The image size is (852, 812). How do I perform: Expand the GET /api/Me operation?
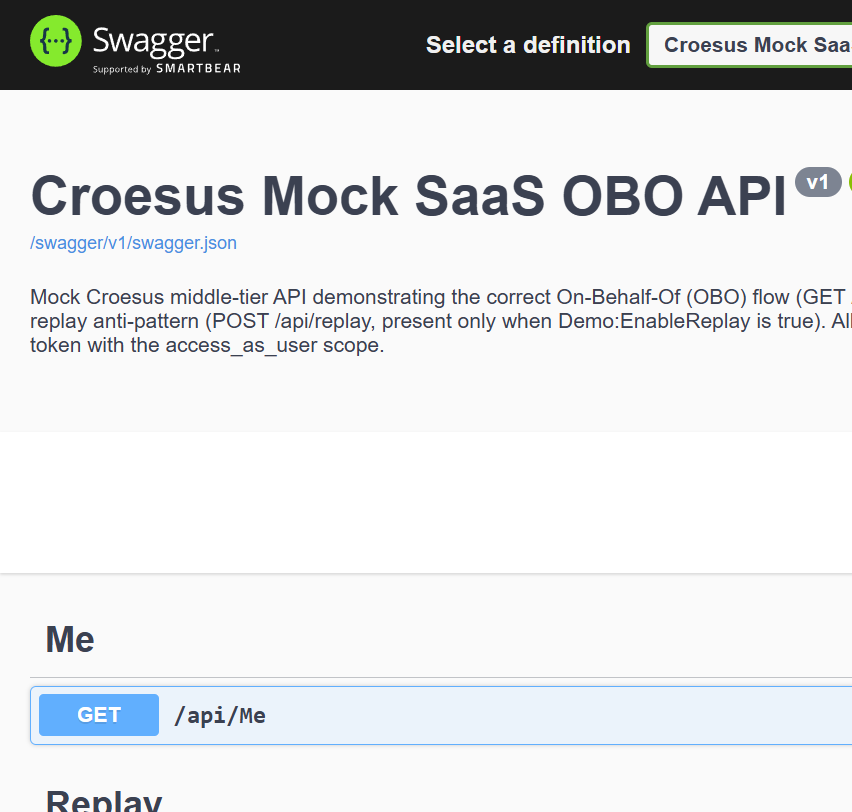[441, 715]
